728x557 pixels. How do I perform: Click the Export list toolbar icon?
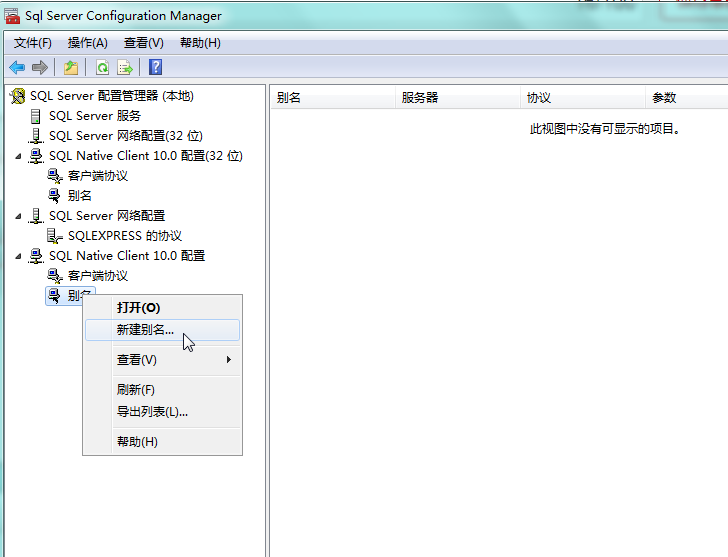pyautogui.click(x=125, y=68)
